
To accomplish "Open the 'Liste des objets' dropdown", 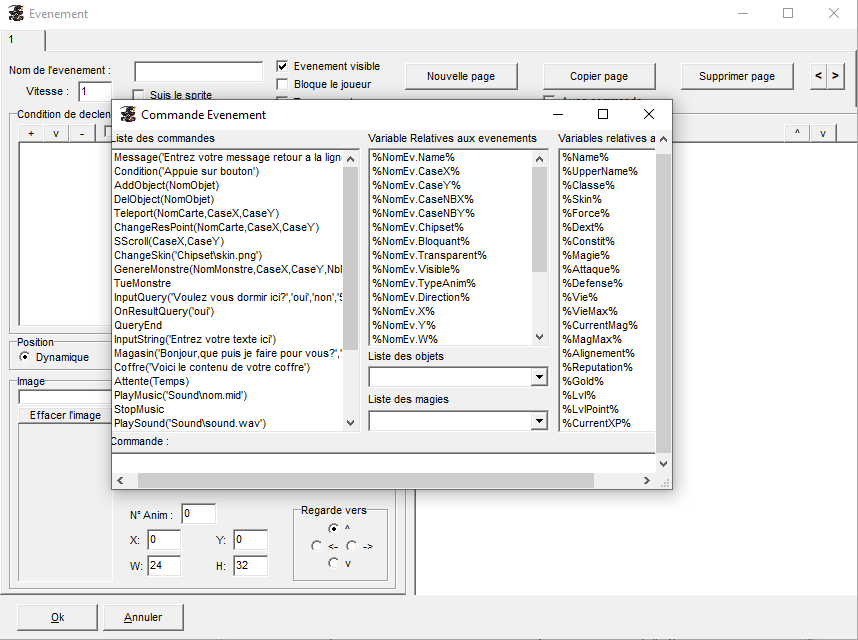I will click(539, 377).
